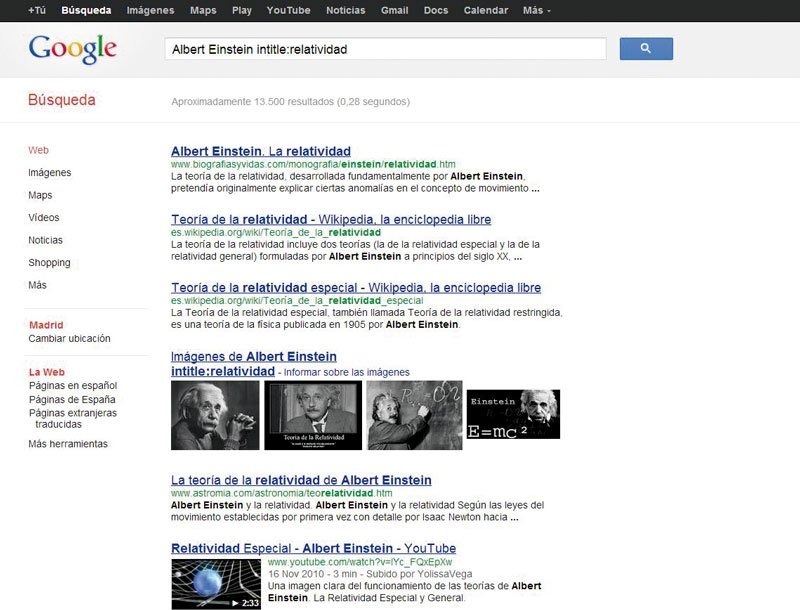Select Imágenes filter in left sidebar
This screenshot has width=800, height=610.
49,172
